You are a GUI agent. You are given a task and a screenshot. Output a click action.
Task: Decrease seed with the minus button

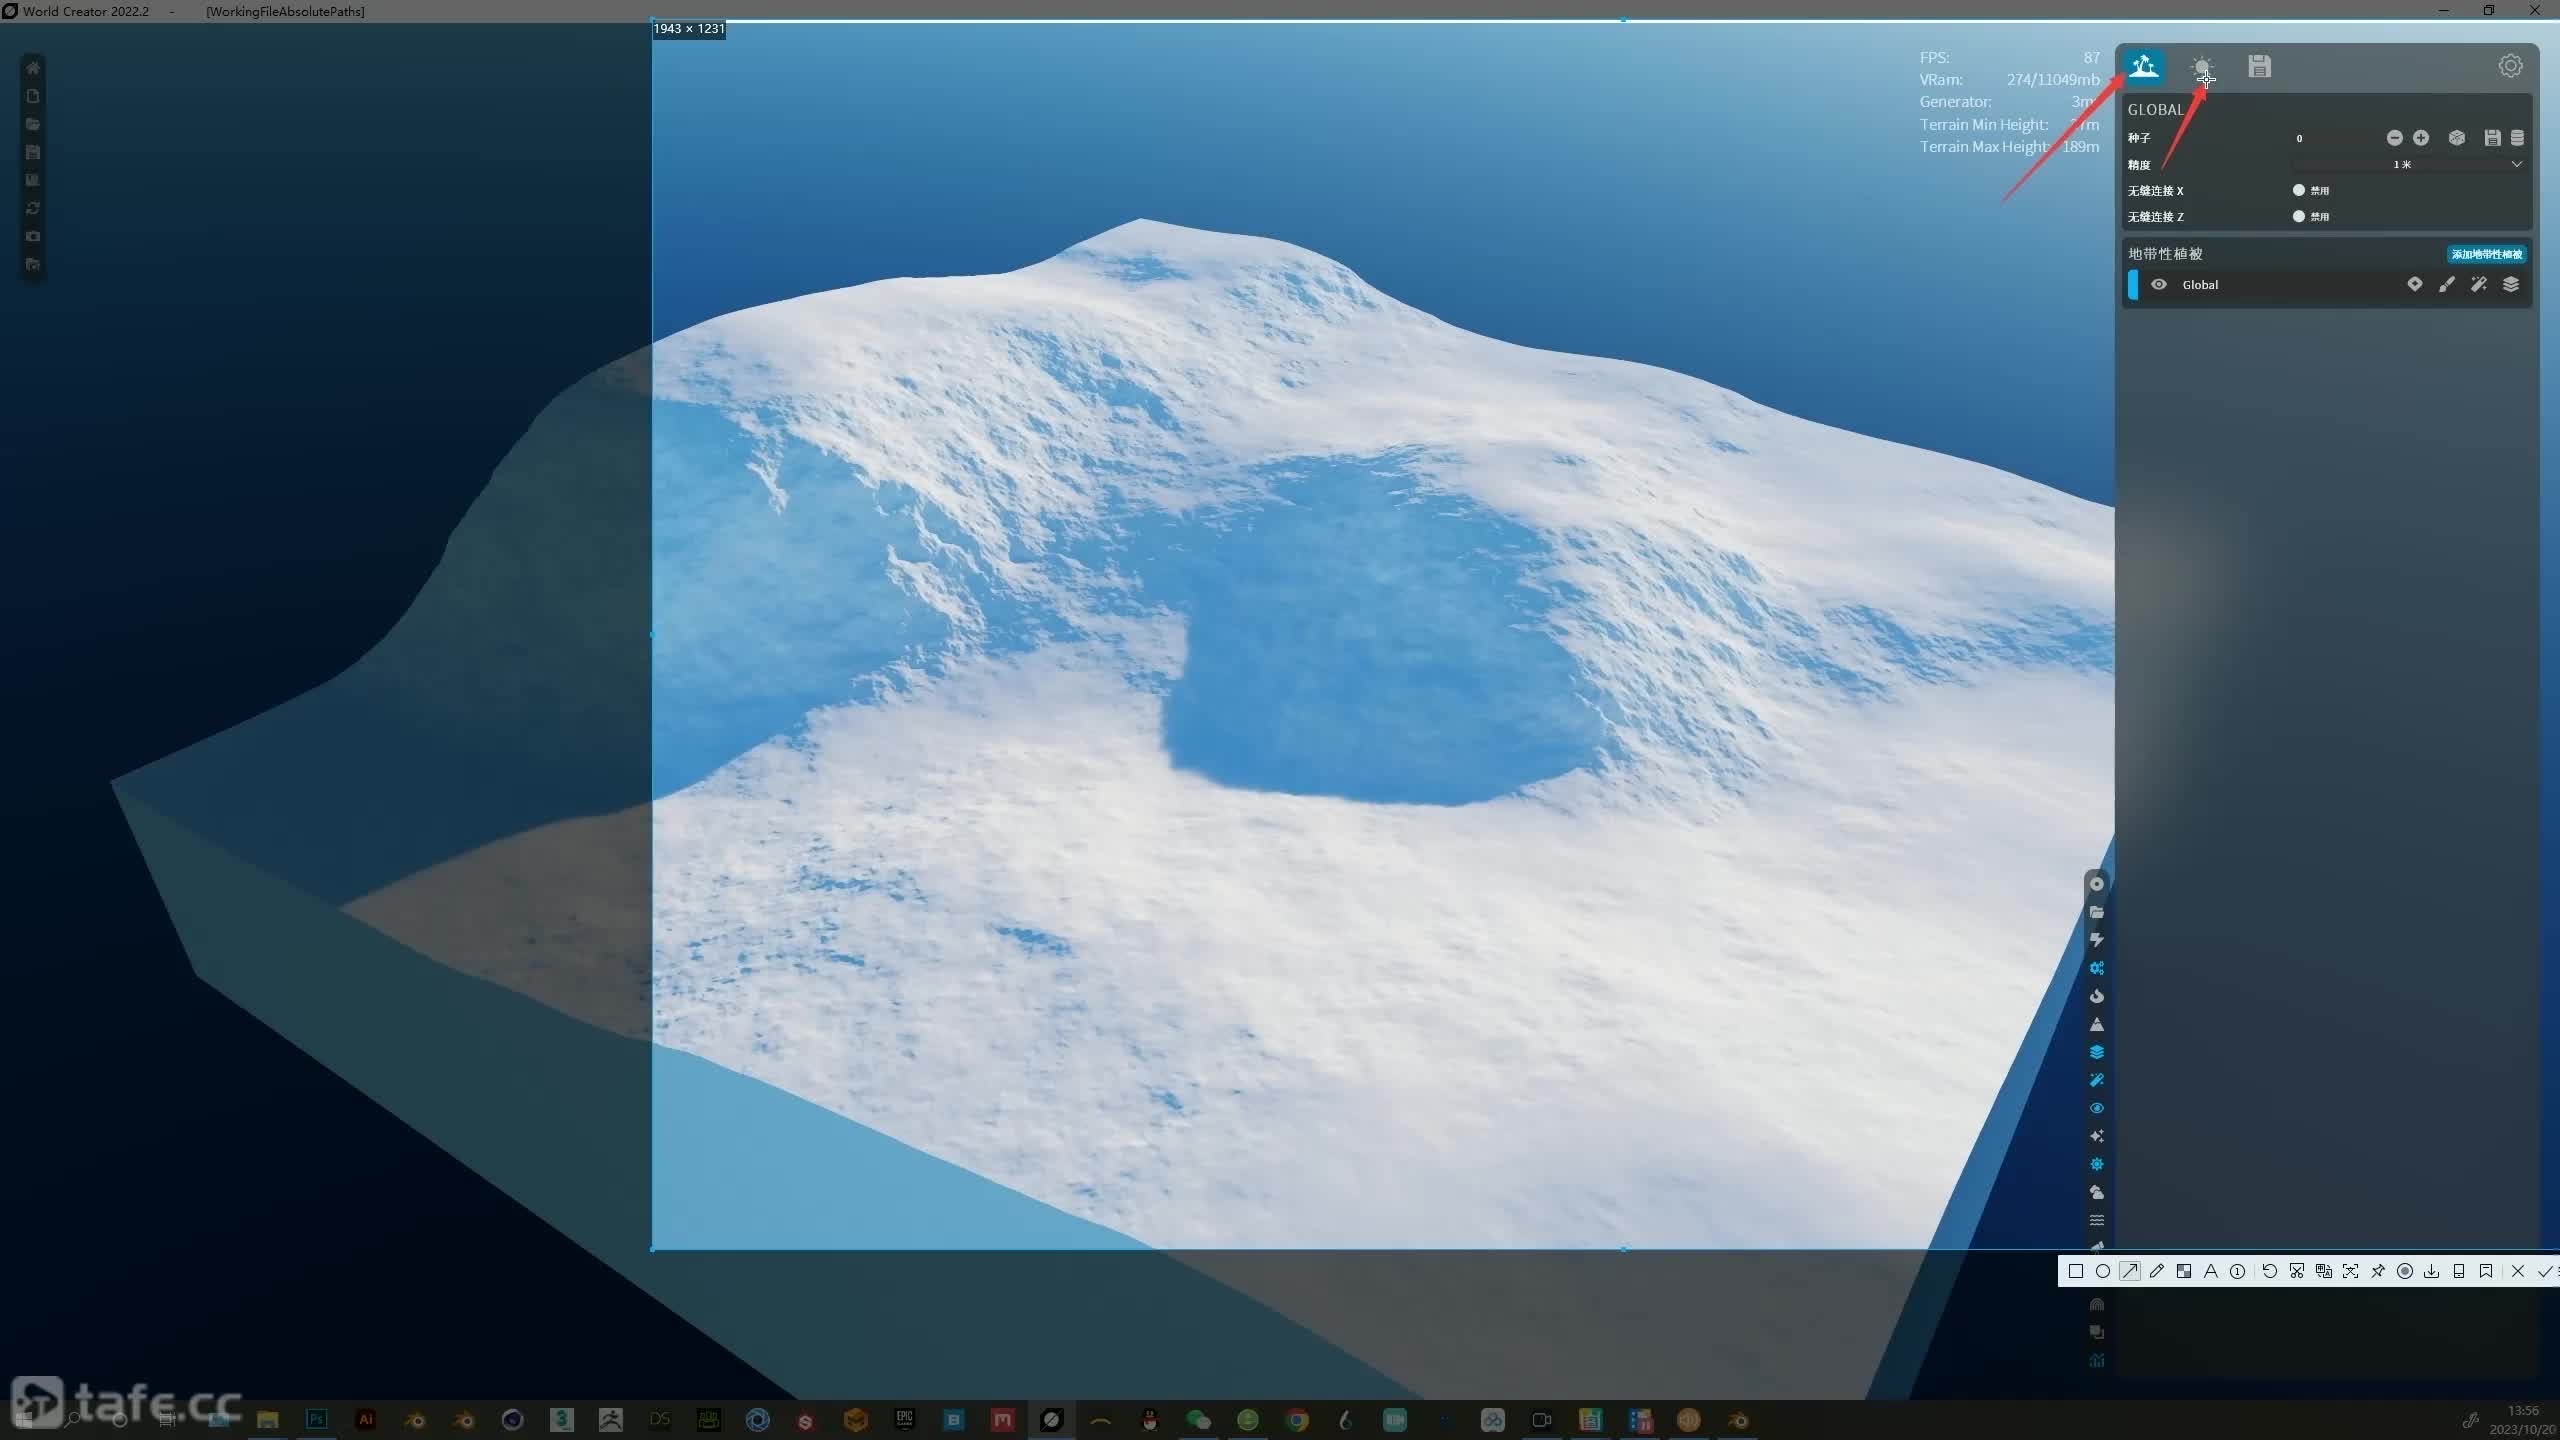pos(2394,138)
